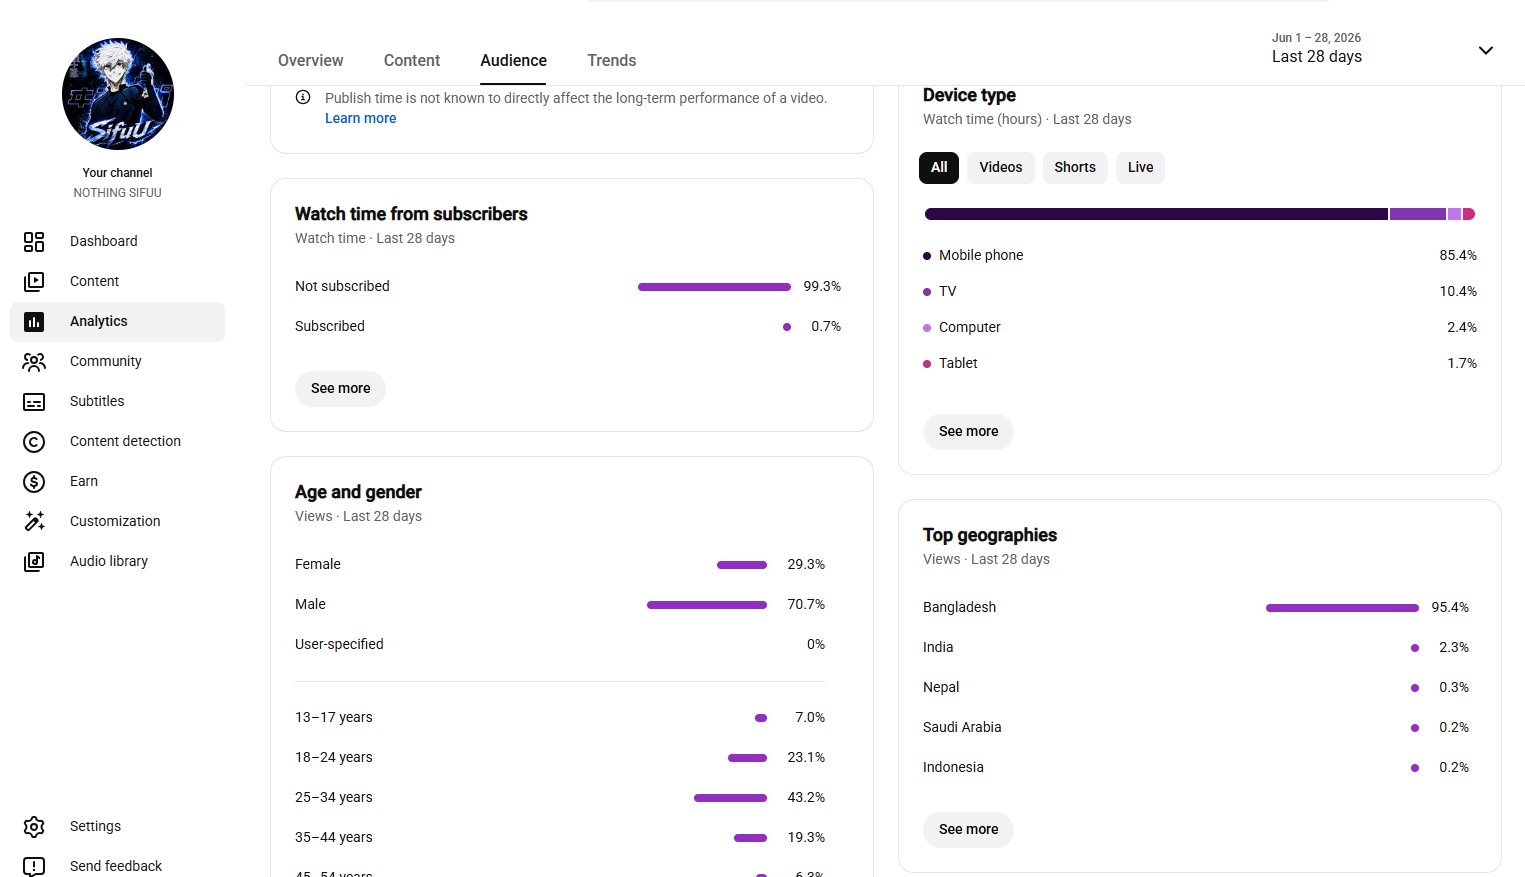1525x877 pixels.
Task: Select the Shorts device type filter
Action: coord(1075,167)
